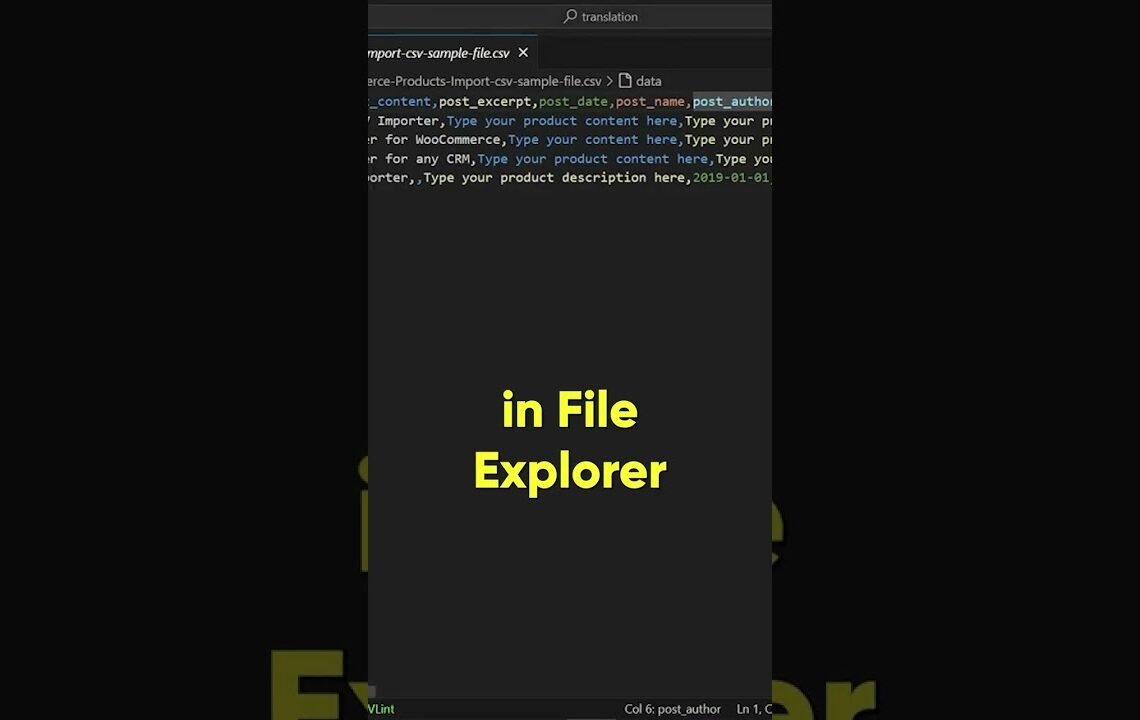1140x720 pixels.
Task: Click the highlighted post_author header
Action: (x=732, y=102)
